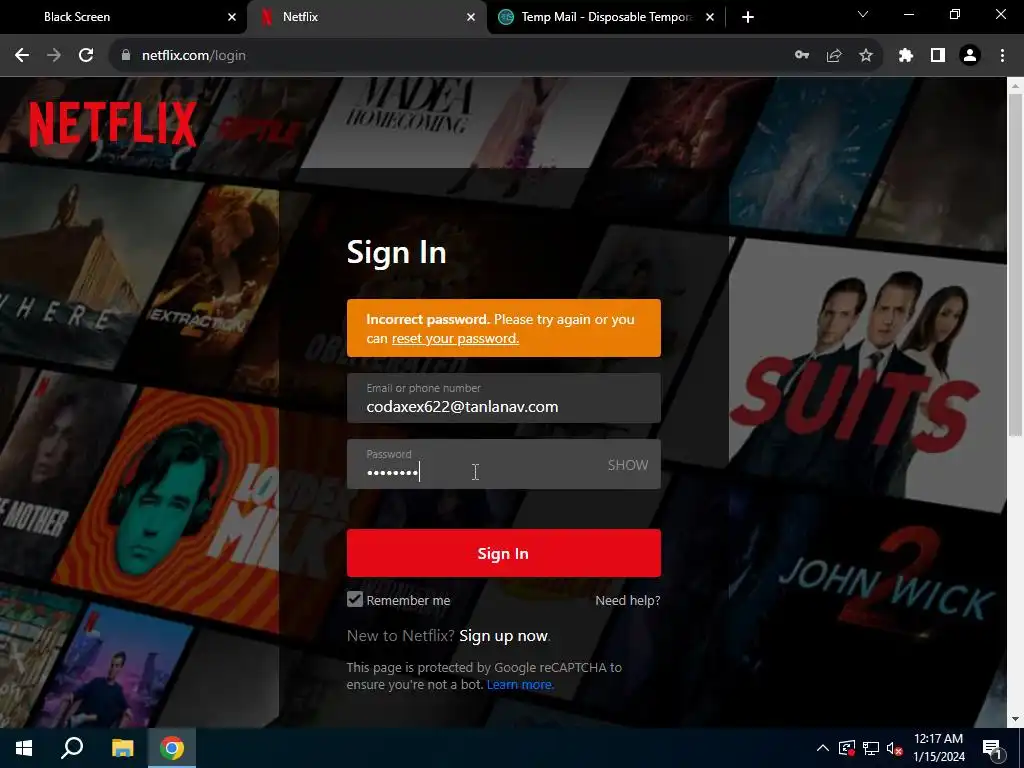
Task: Click the network tray icon
Action: pyautogui.click(x=871, y=748)
